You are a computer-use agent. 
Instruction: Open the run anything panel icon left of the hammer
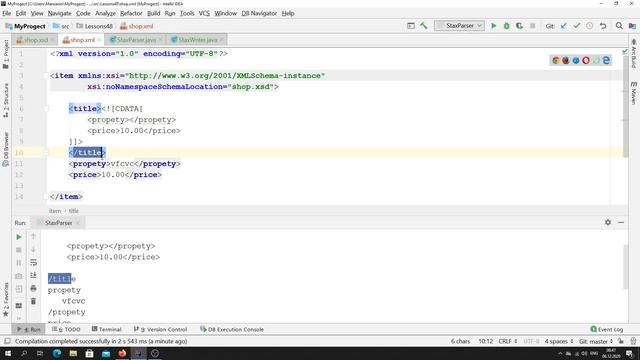coord(411,26)
